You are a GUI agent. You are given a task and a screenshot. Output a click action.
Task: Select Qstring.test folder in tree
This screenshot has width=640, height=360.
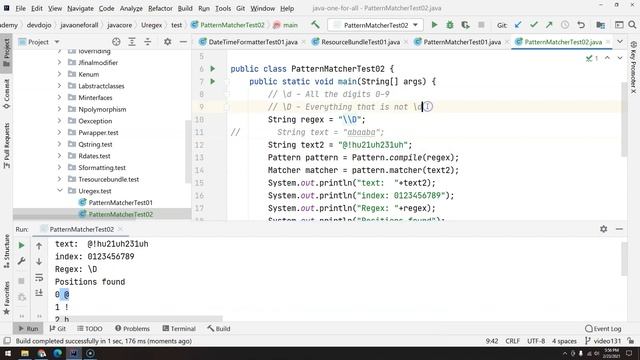tap(95, 144)
